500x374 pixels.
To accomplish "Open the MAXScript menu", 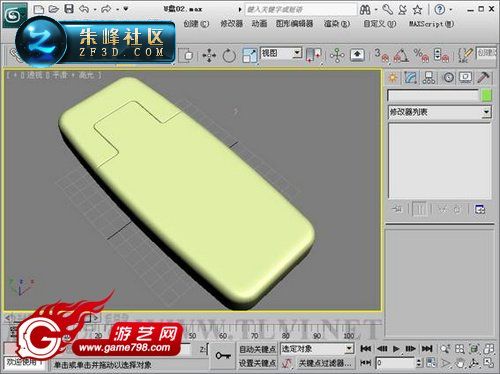I will [x=431, y=24].
